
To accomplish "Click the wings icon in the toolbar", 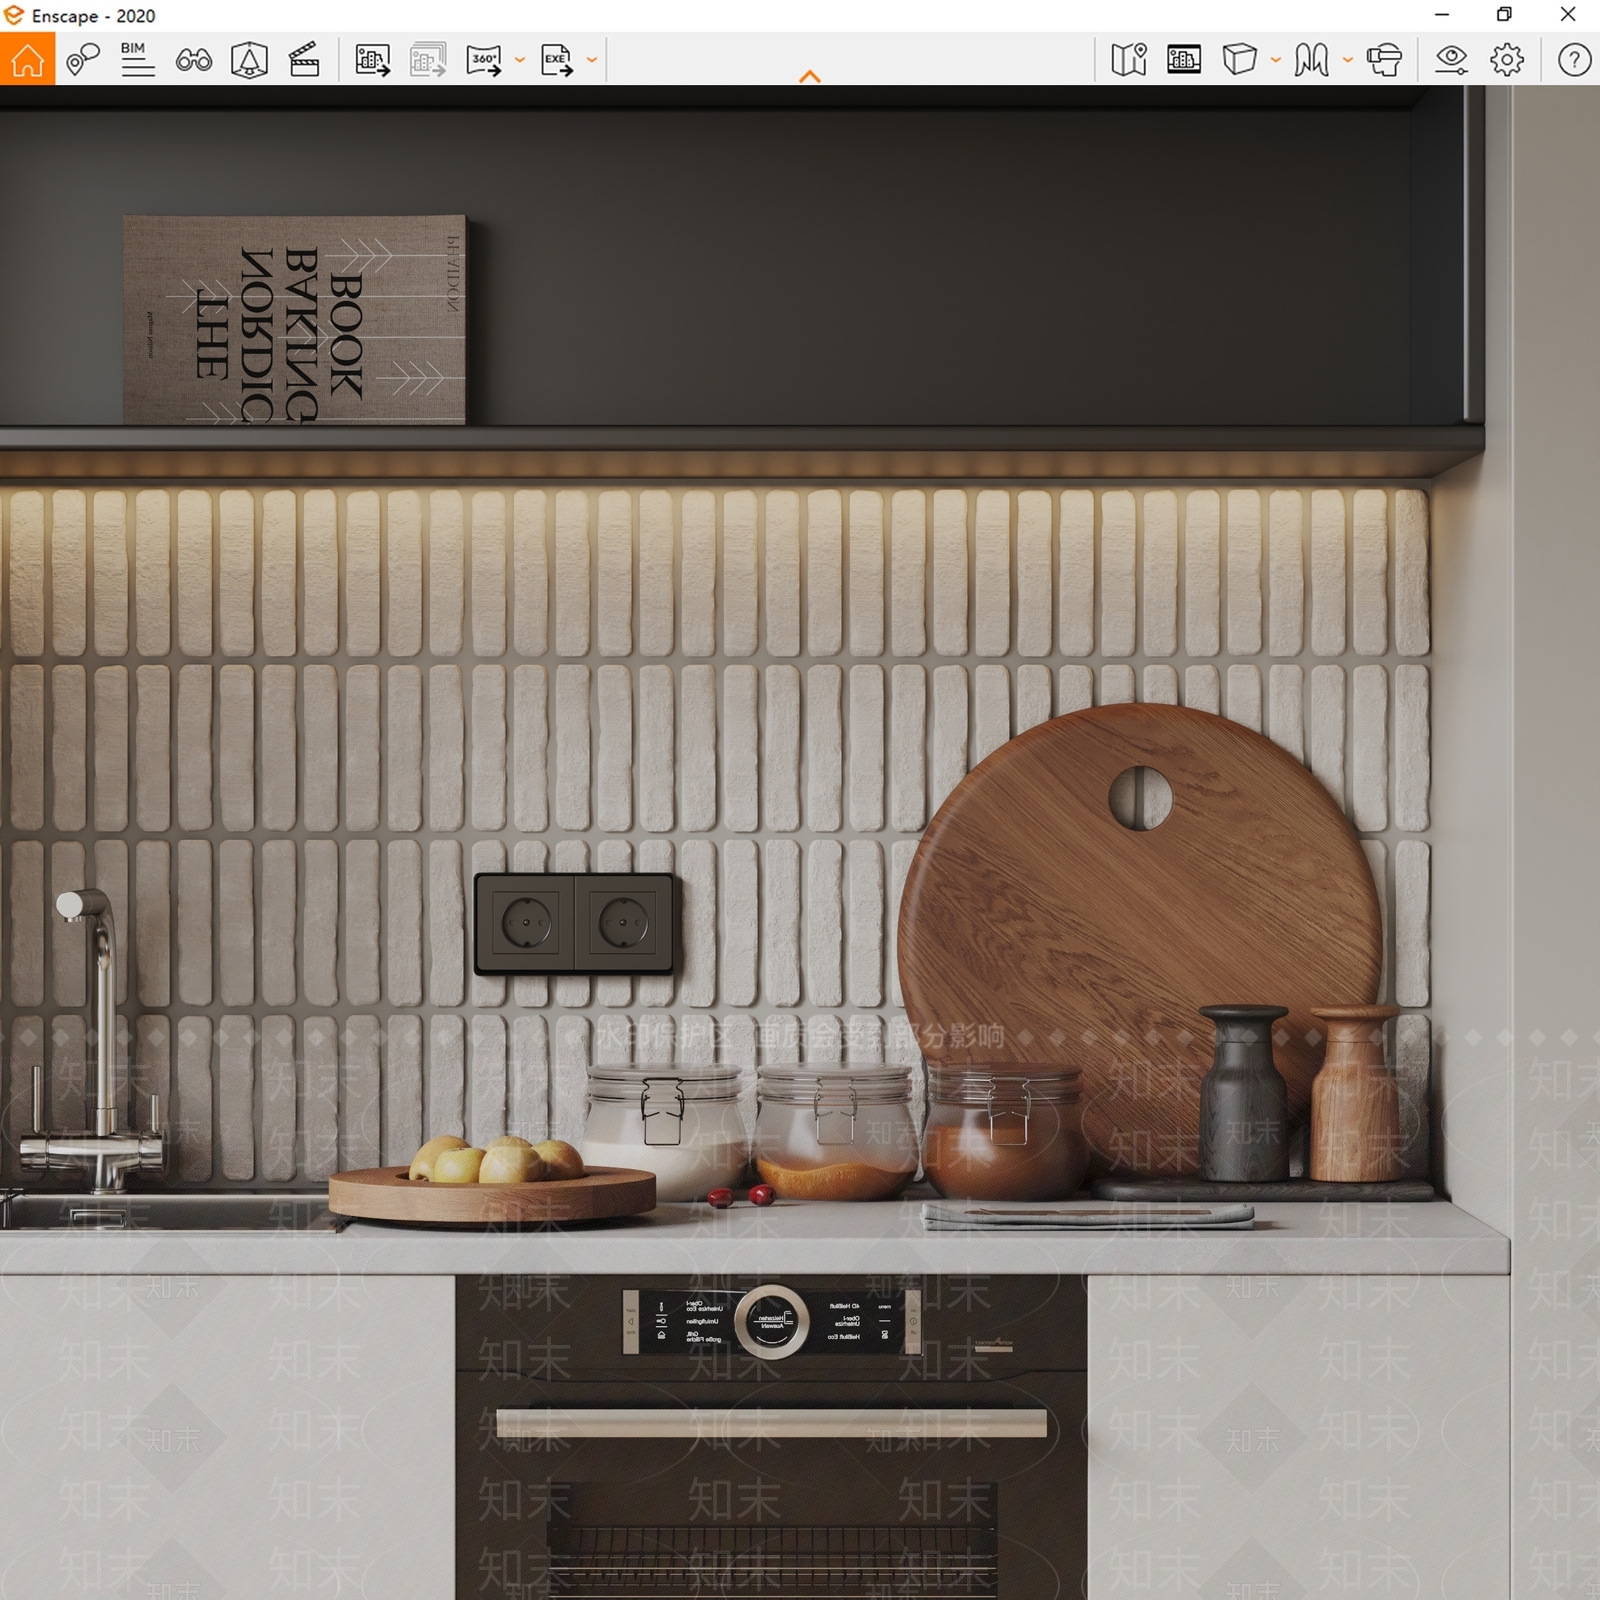I will tap(1311, 60).
